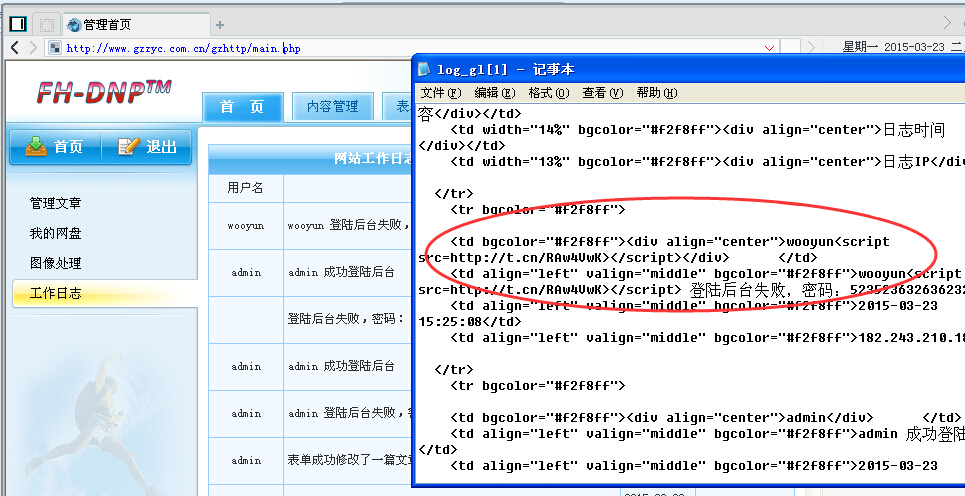Go forward with the browser forward arrow
The width and height of the screenshot is (965, 496).
click(33, 47)
